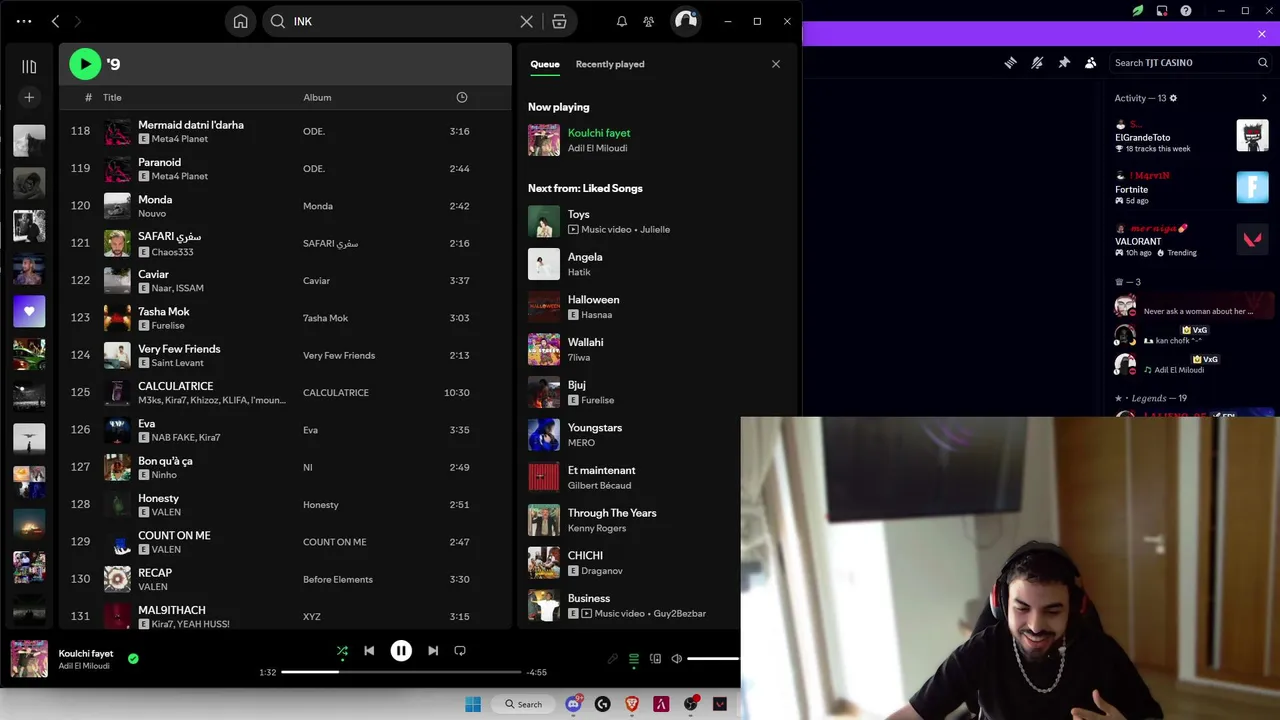1280x720 pixels.
Task: Select the Title column header
Action: click(x=112, y=97)
